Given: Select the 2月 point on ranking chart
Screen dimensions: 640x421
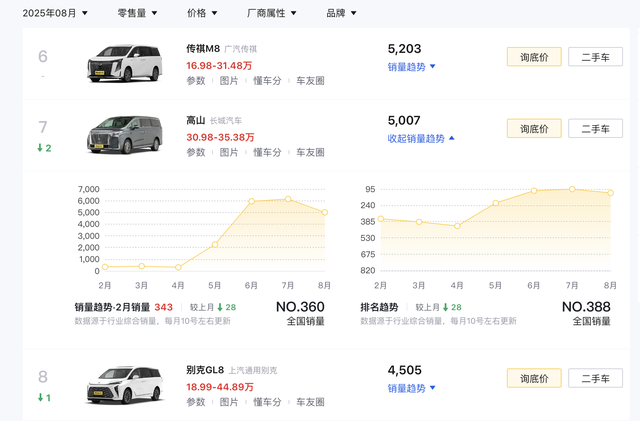Looking at the screenshot, I should (x=380, y=219).
